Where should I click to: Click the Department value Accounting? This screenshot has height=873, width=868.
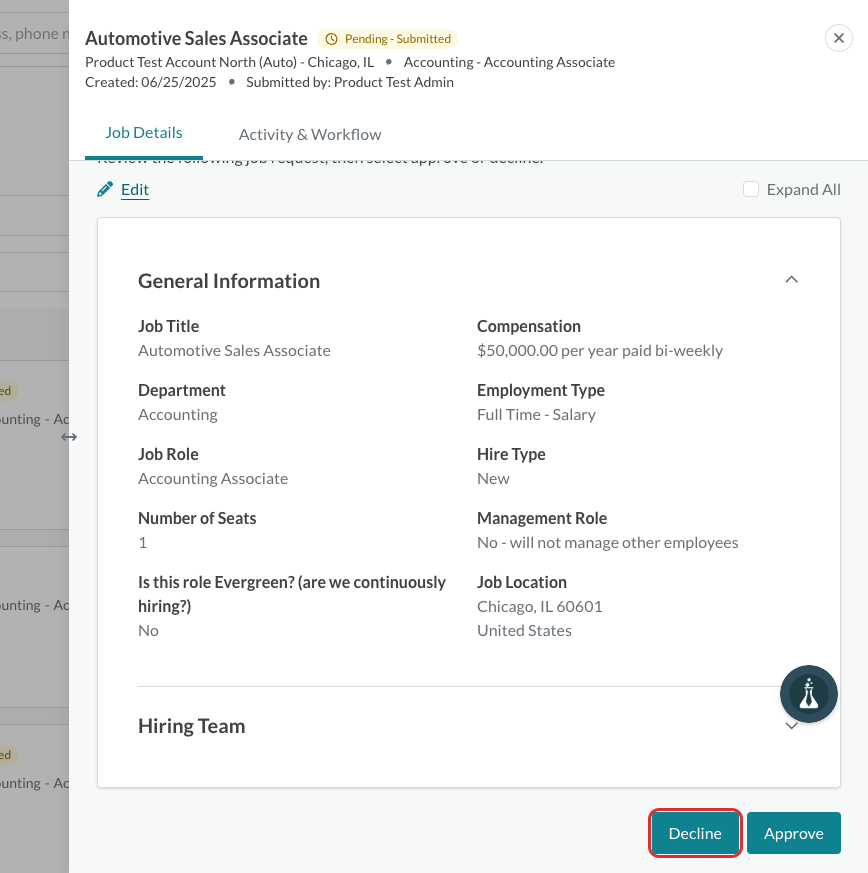[178, 415]
